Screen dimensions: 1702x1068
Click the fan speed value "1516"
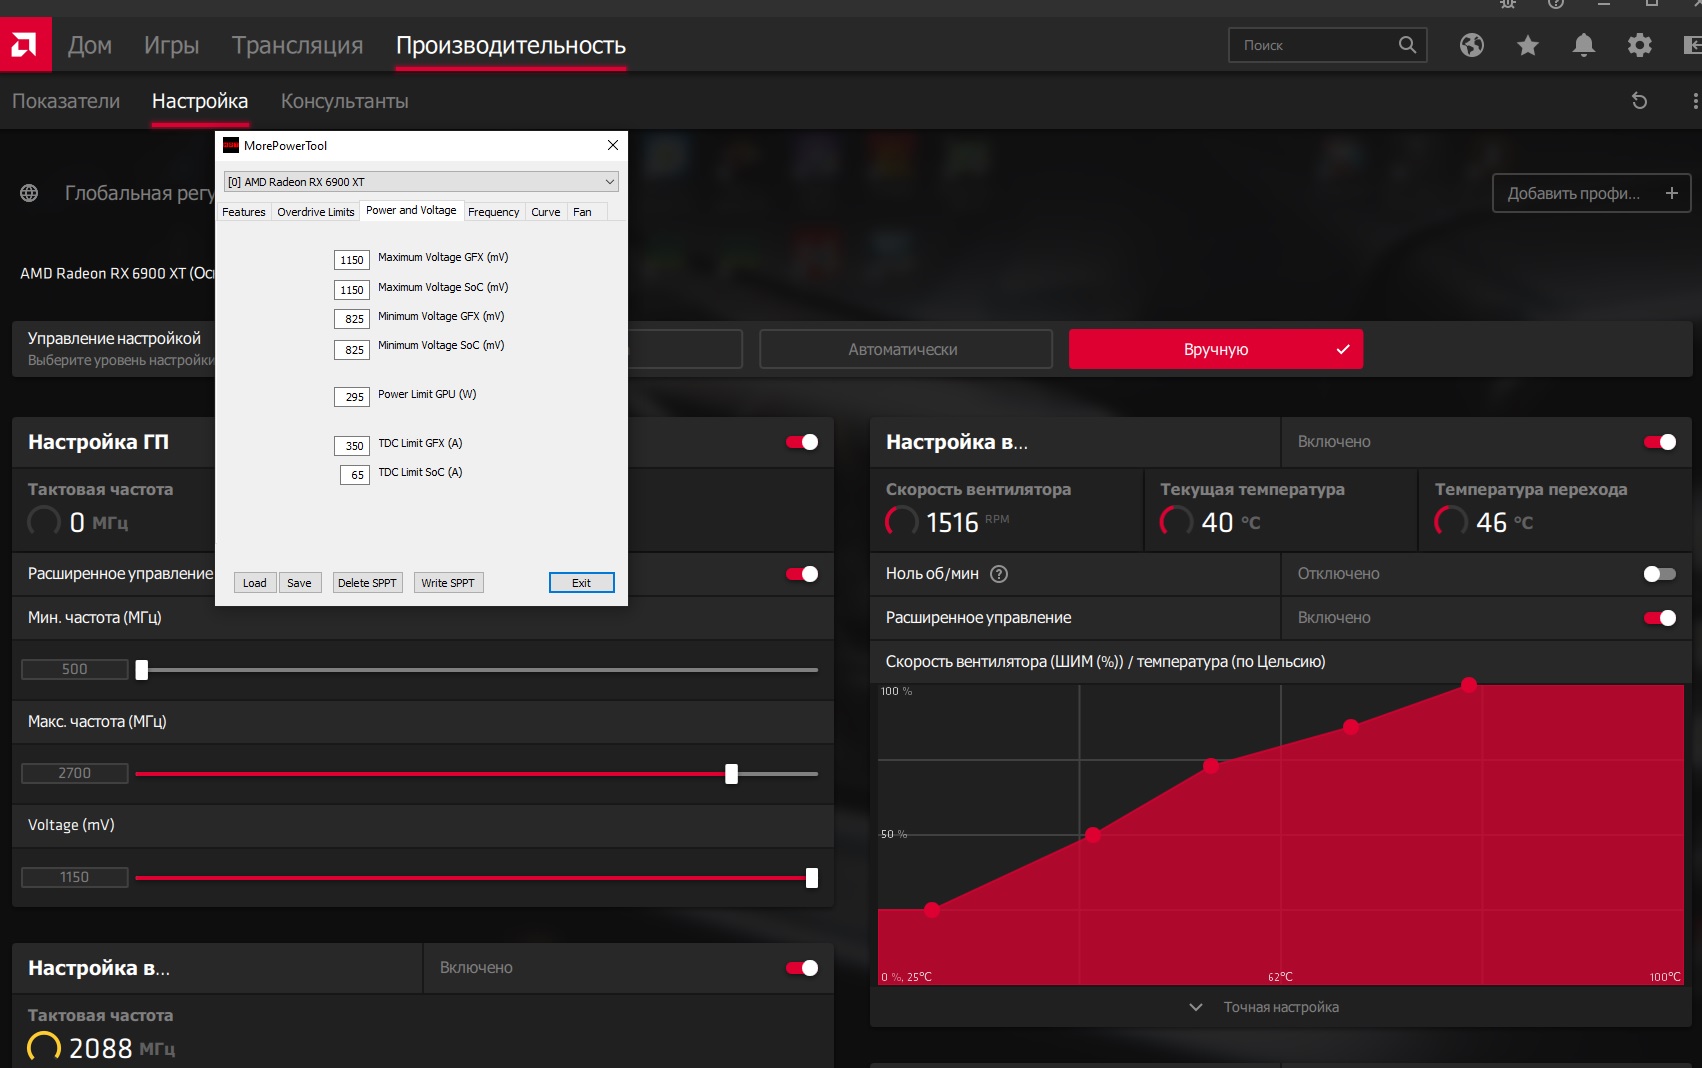pyautogui.click(x=952, y=522)
